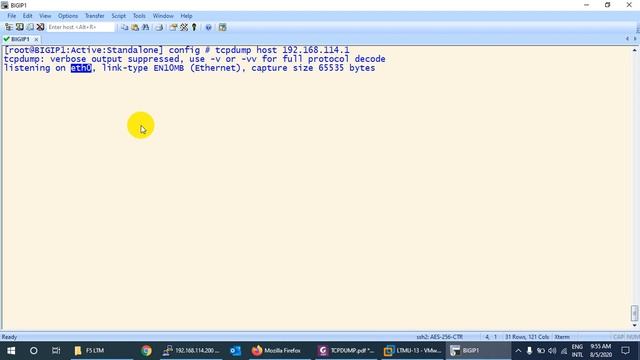Click the greyed Reconnect toolbar icon

[x=30, y=27]
